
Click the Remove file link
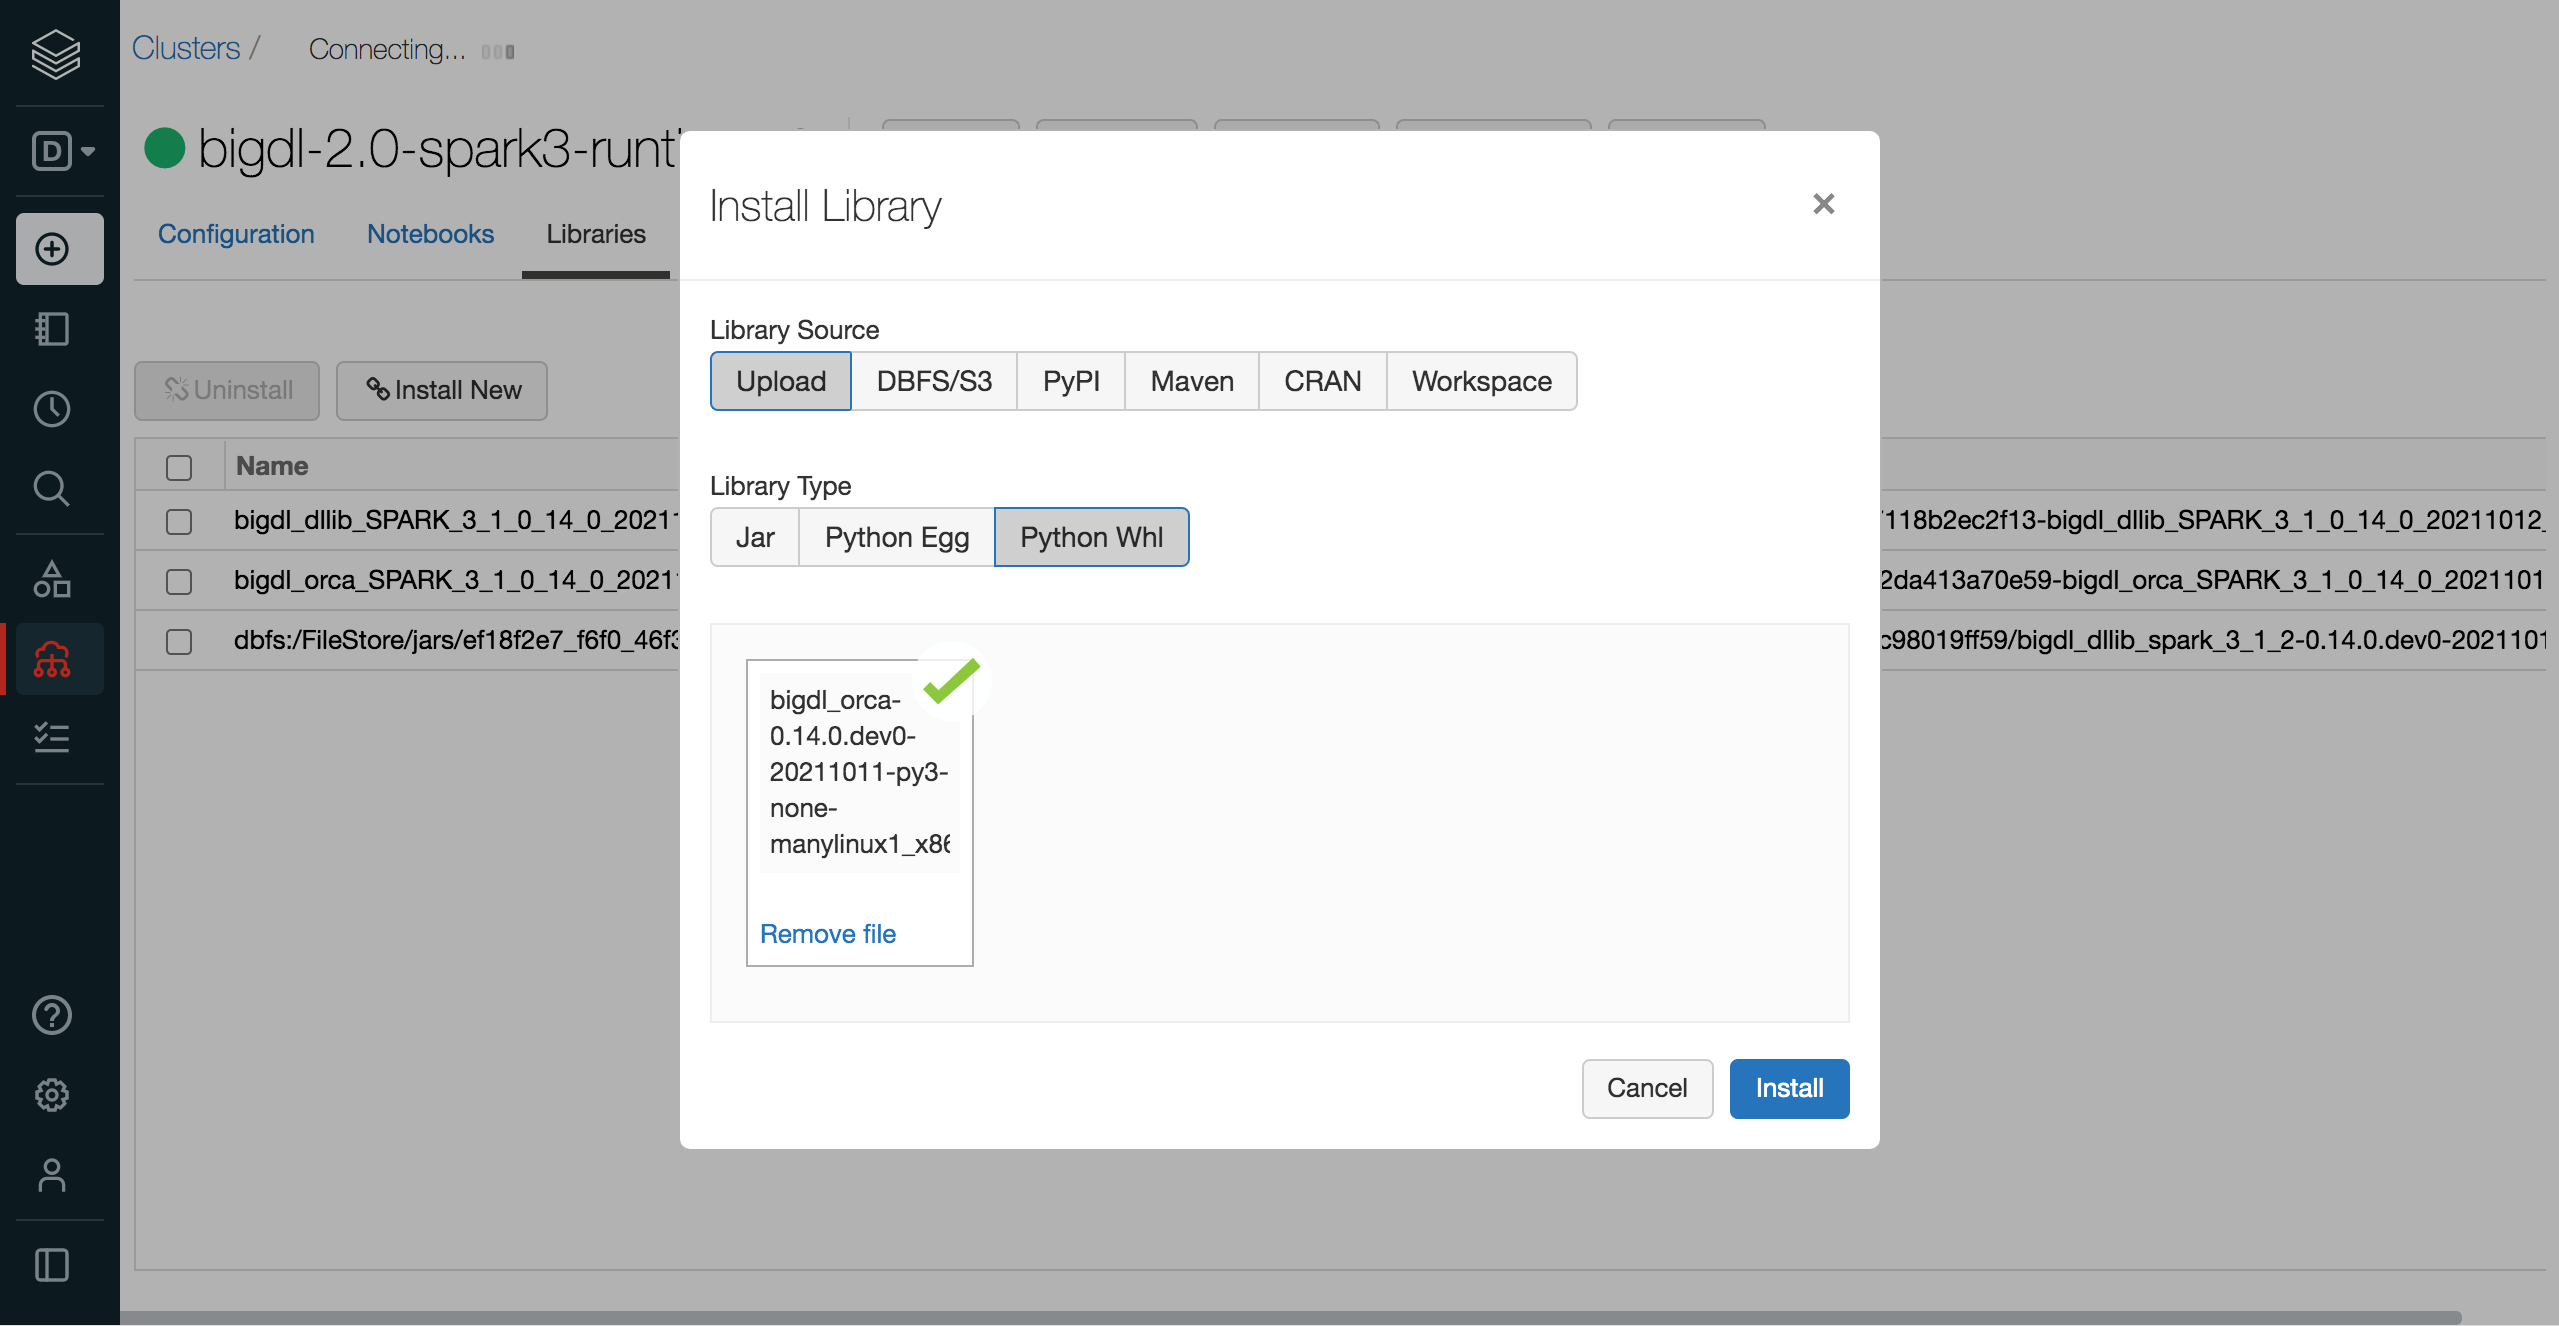tap(828, 933)
